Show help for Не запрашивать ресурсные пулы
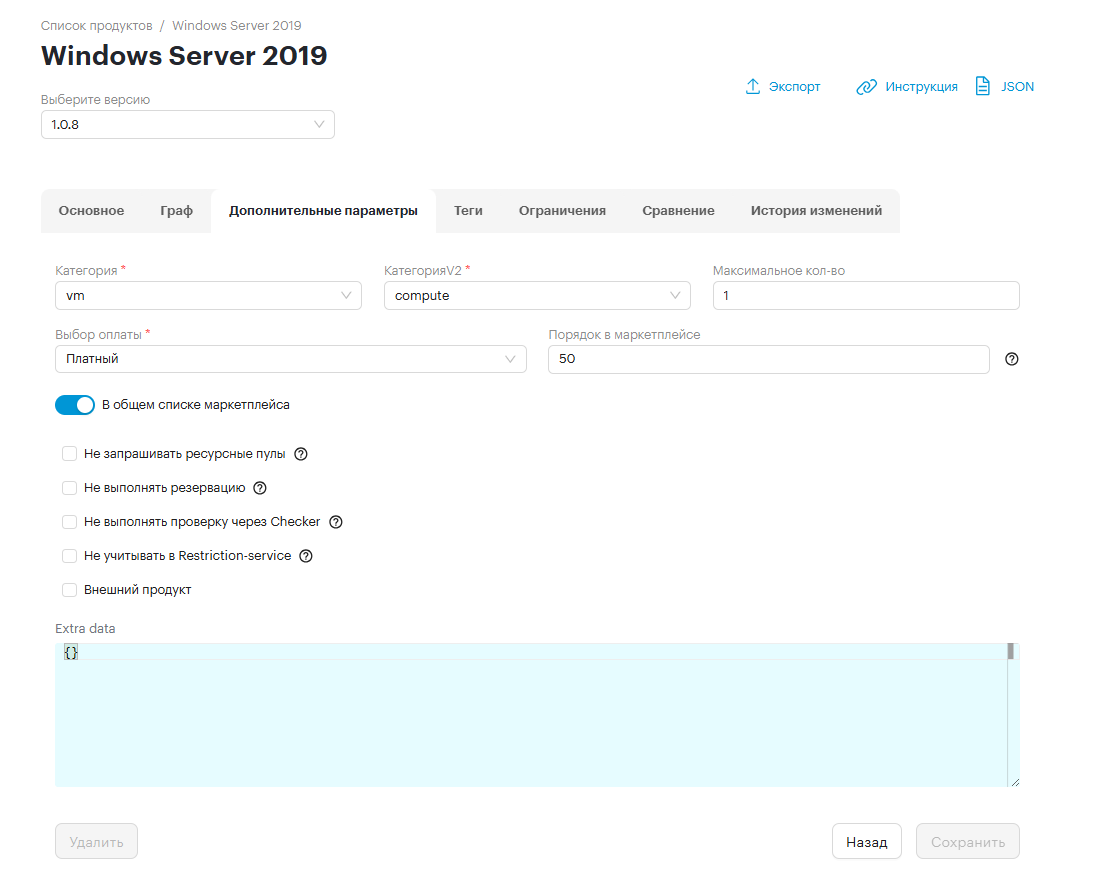This screenshot has width=1108, height=889. point(301,454)
